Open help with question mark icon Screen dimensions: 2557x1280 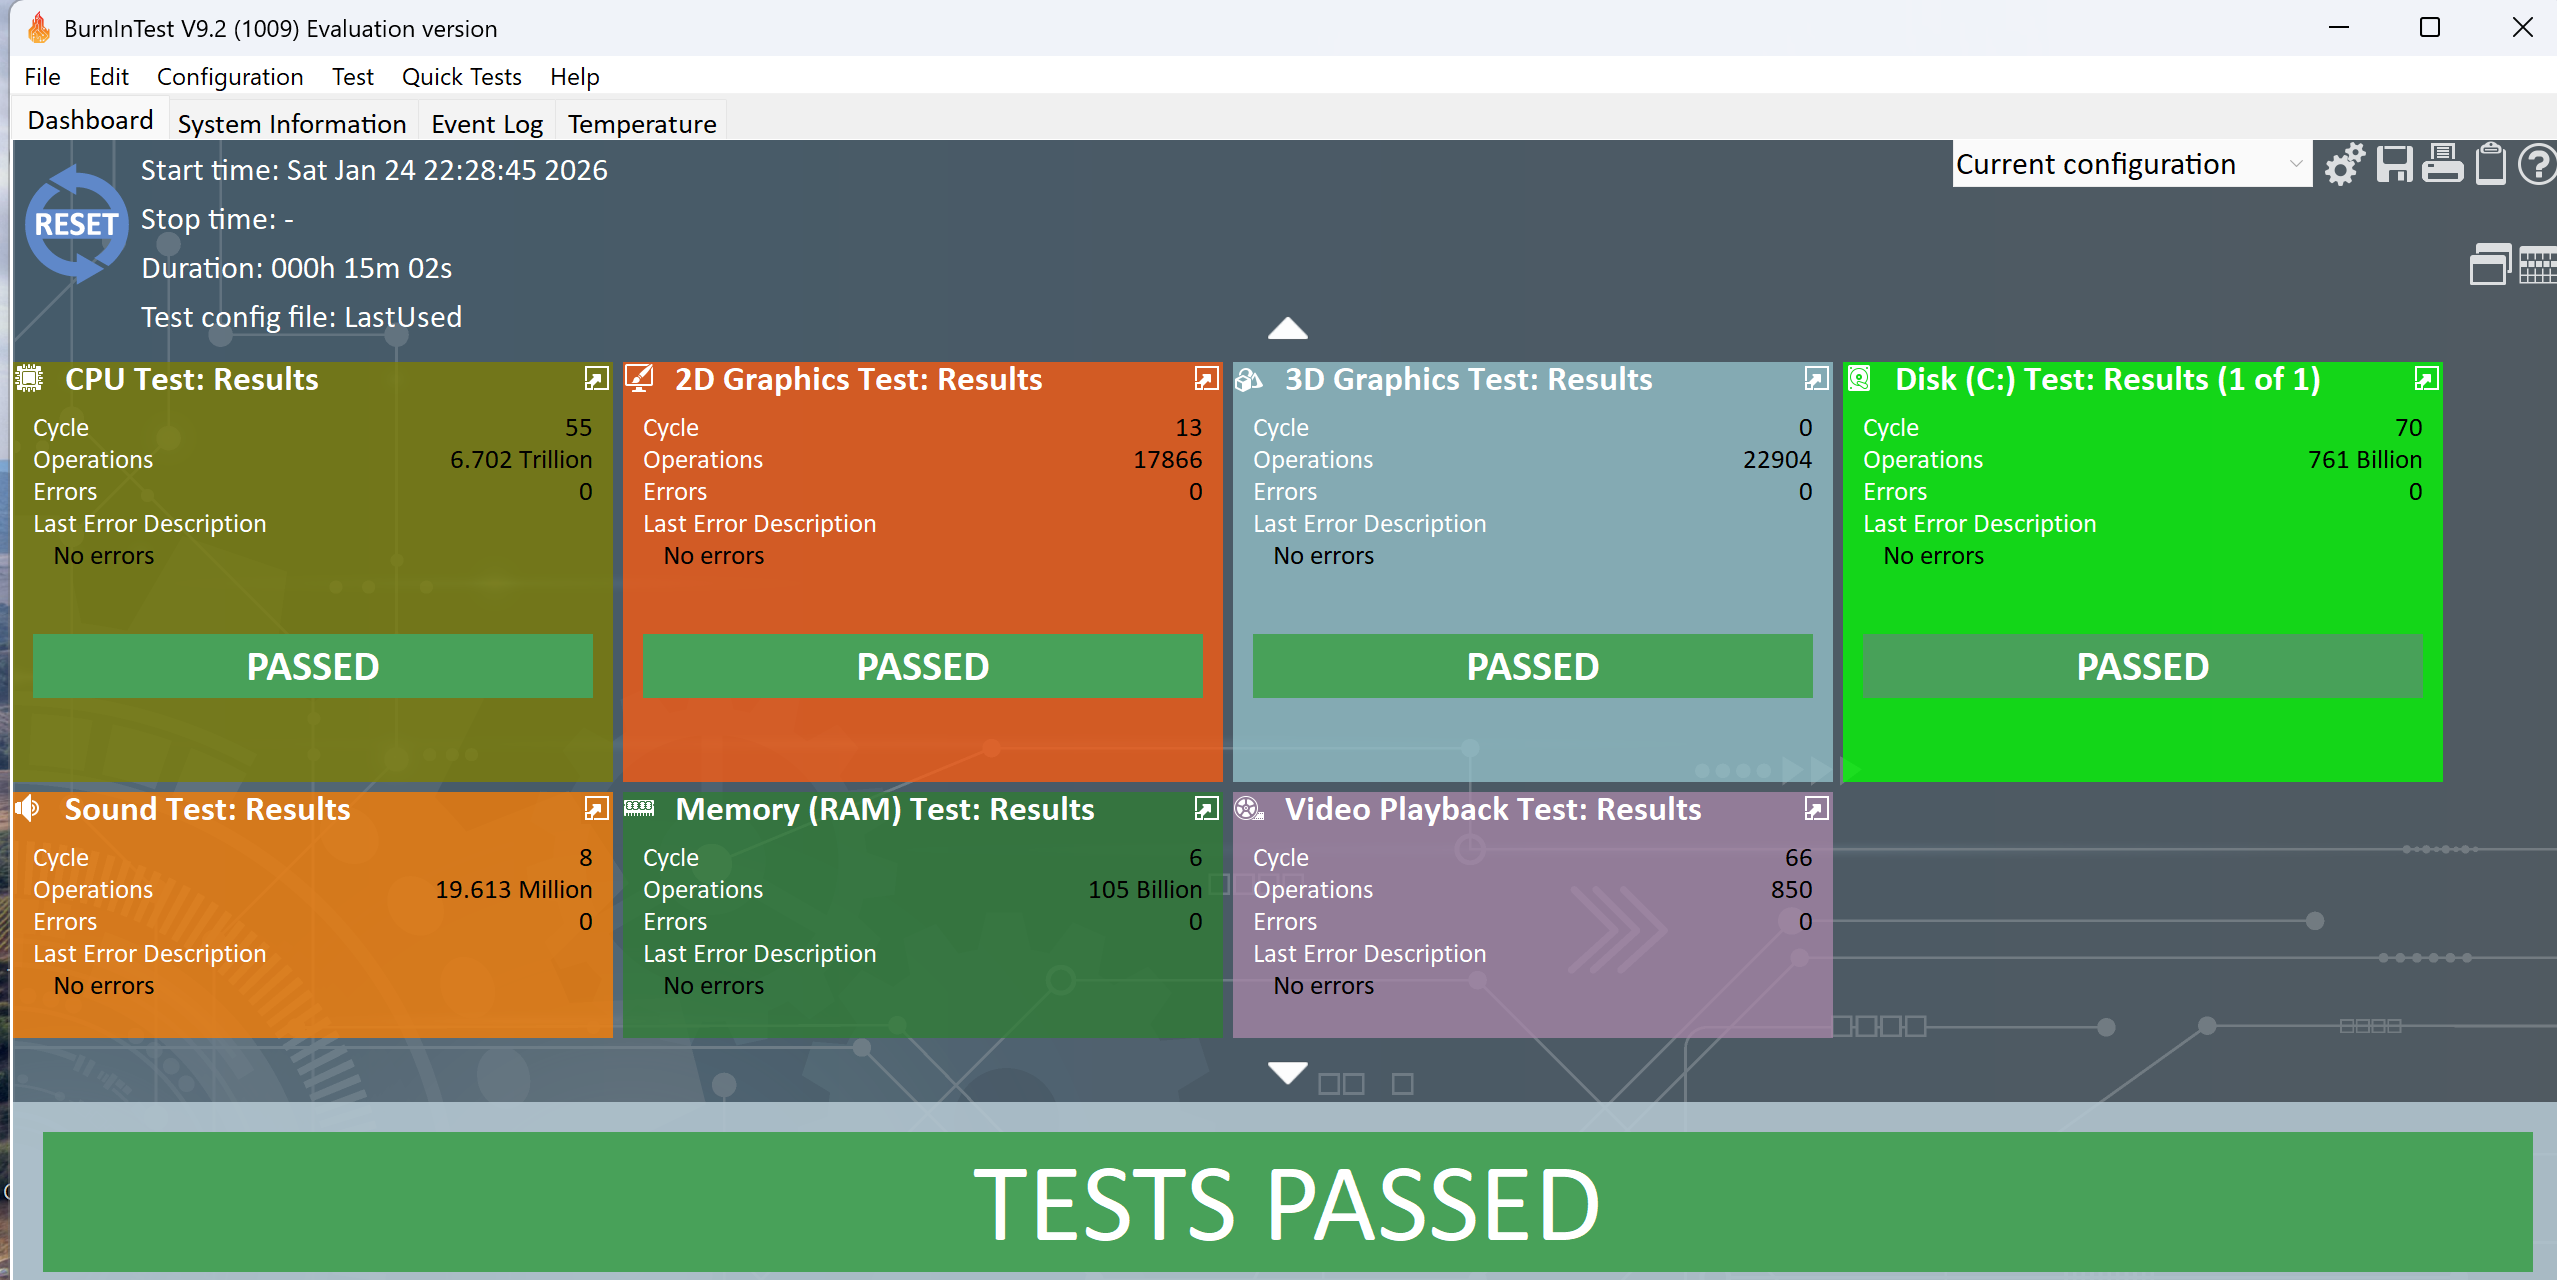[2536, 165]
